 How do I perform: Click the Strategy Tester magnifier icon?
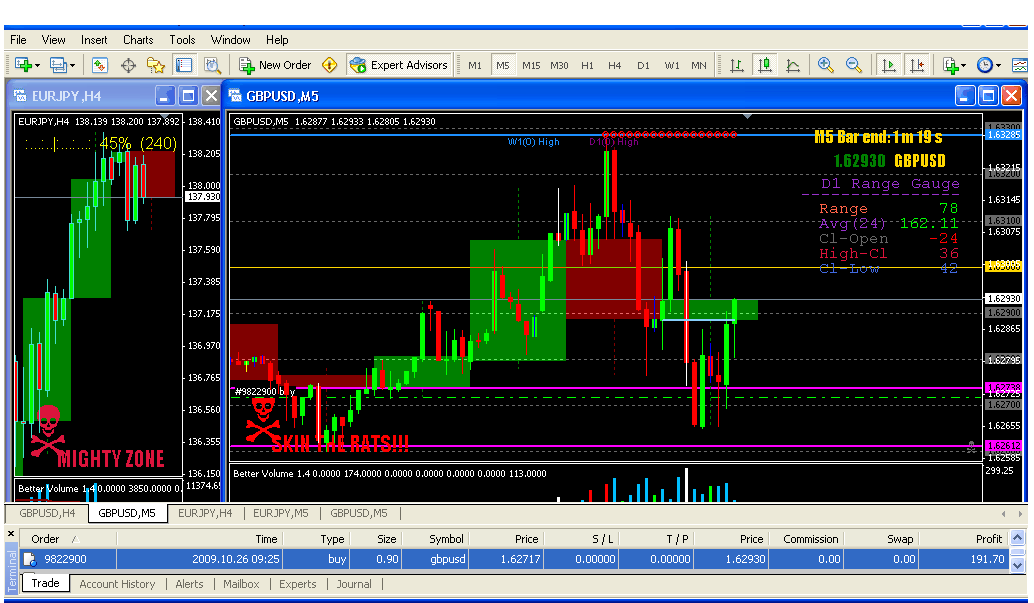pyautogui.click(x=212, y=65)
